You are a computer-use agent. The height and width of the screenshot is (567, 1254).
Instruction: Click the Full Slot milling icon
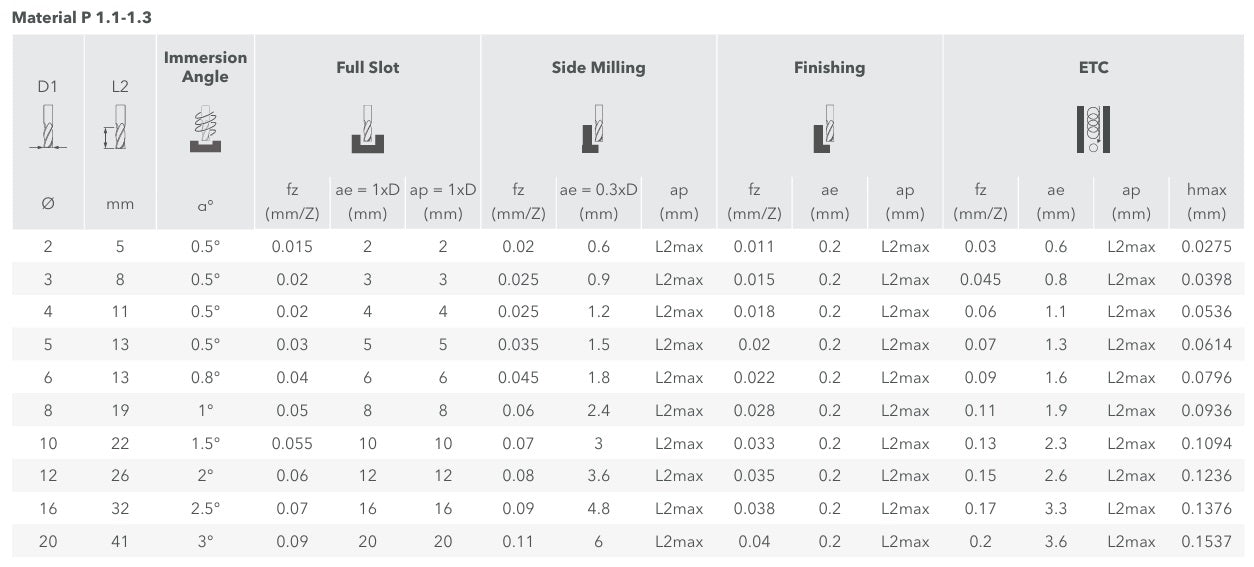[x=367, y=130]
